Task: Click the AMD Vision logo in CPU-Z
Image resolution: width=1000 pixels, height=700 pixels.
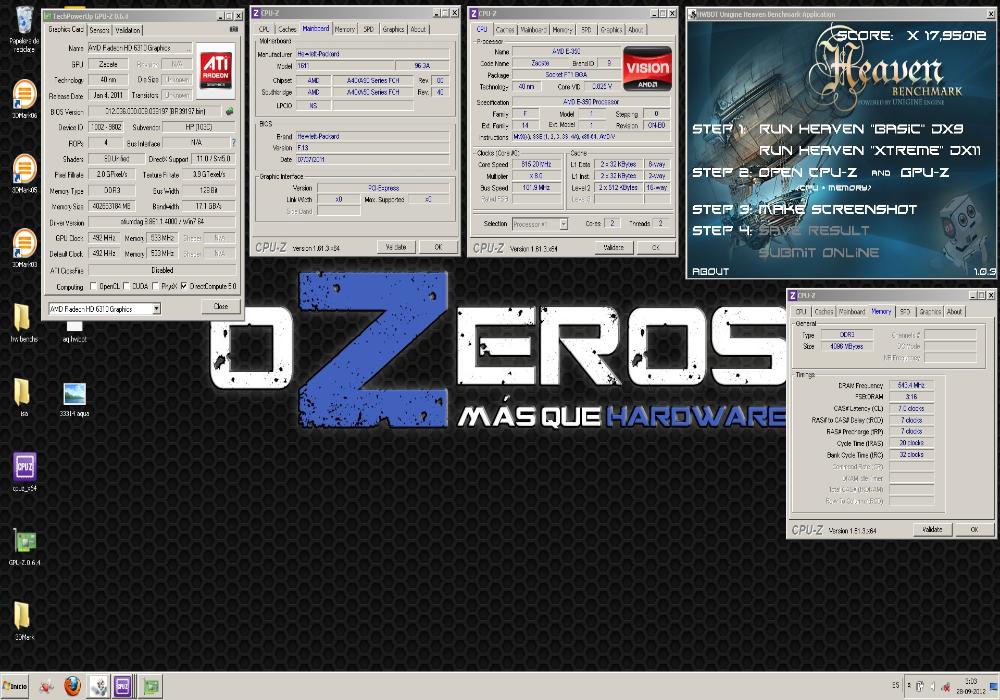Action: pos(647,68)
